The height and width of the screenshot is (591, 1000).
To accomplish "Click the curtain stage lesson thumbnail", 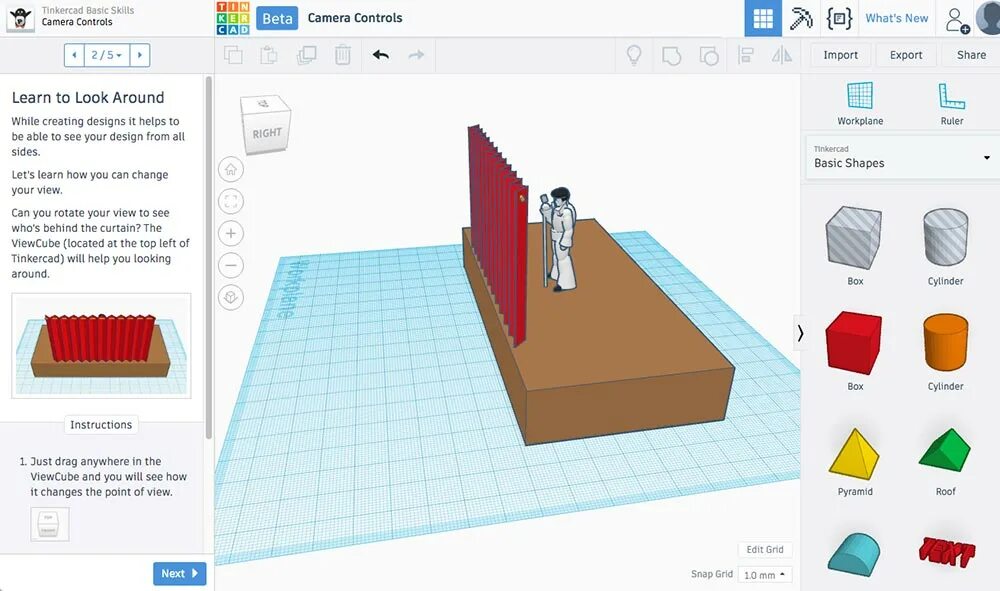I will 101,346.
